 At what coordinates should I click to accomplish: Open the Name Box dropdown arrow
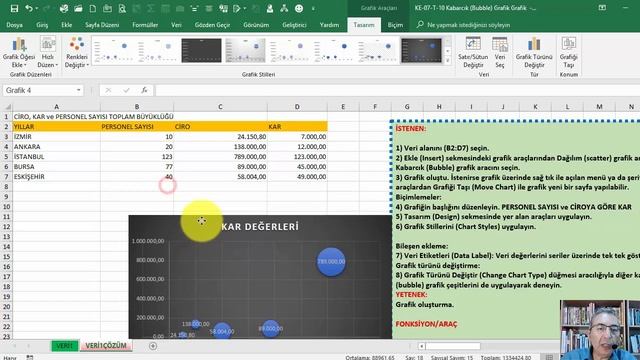pos(78,90)
